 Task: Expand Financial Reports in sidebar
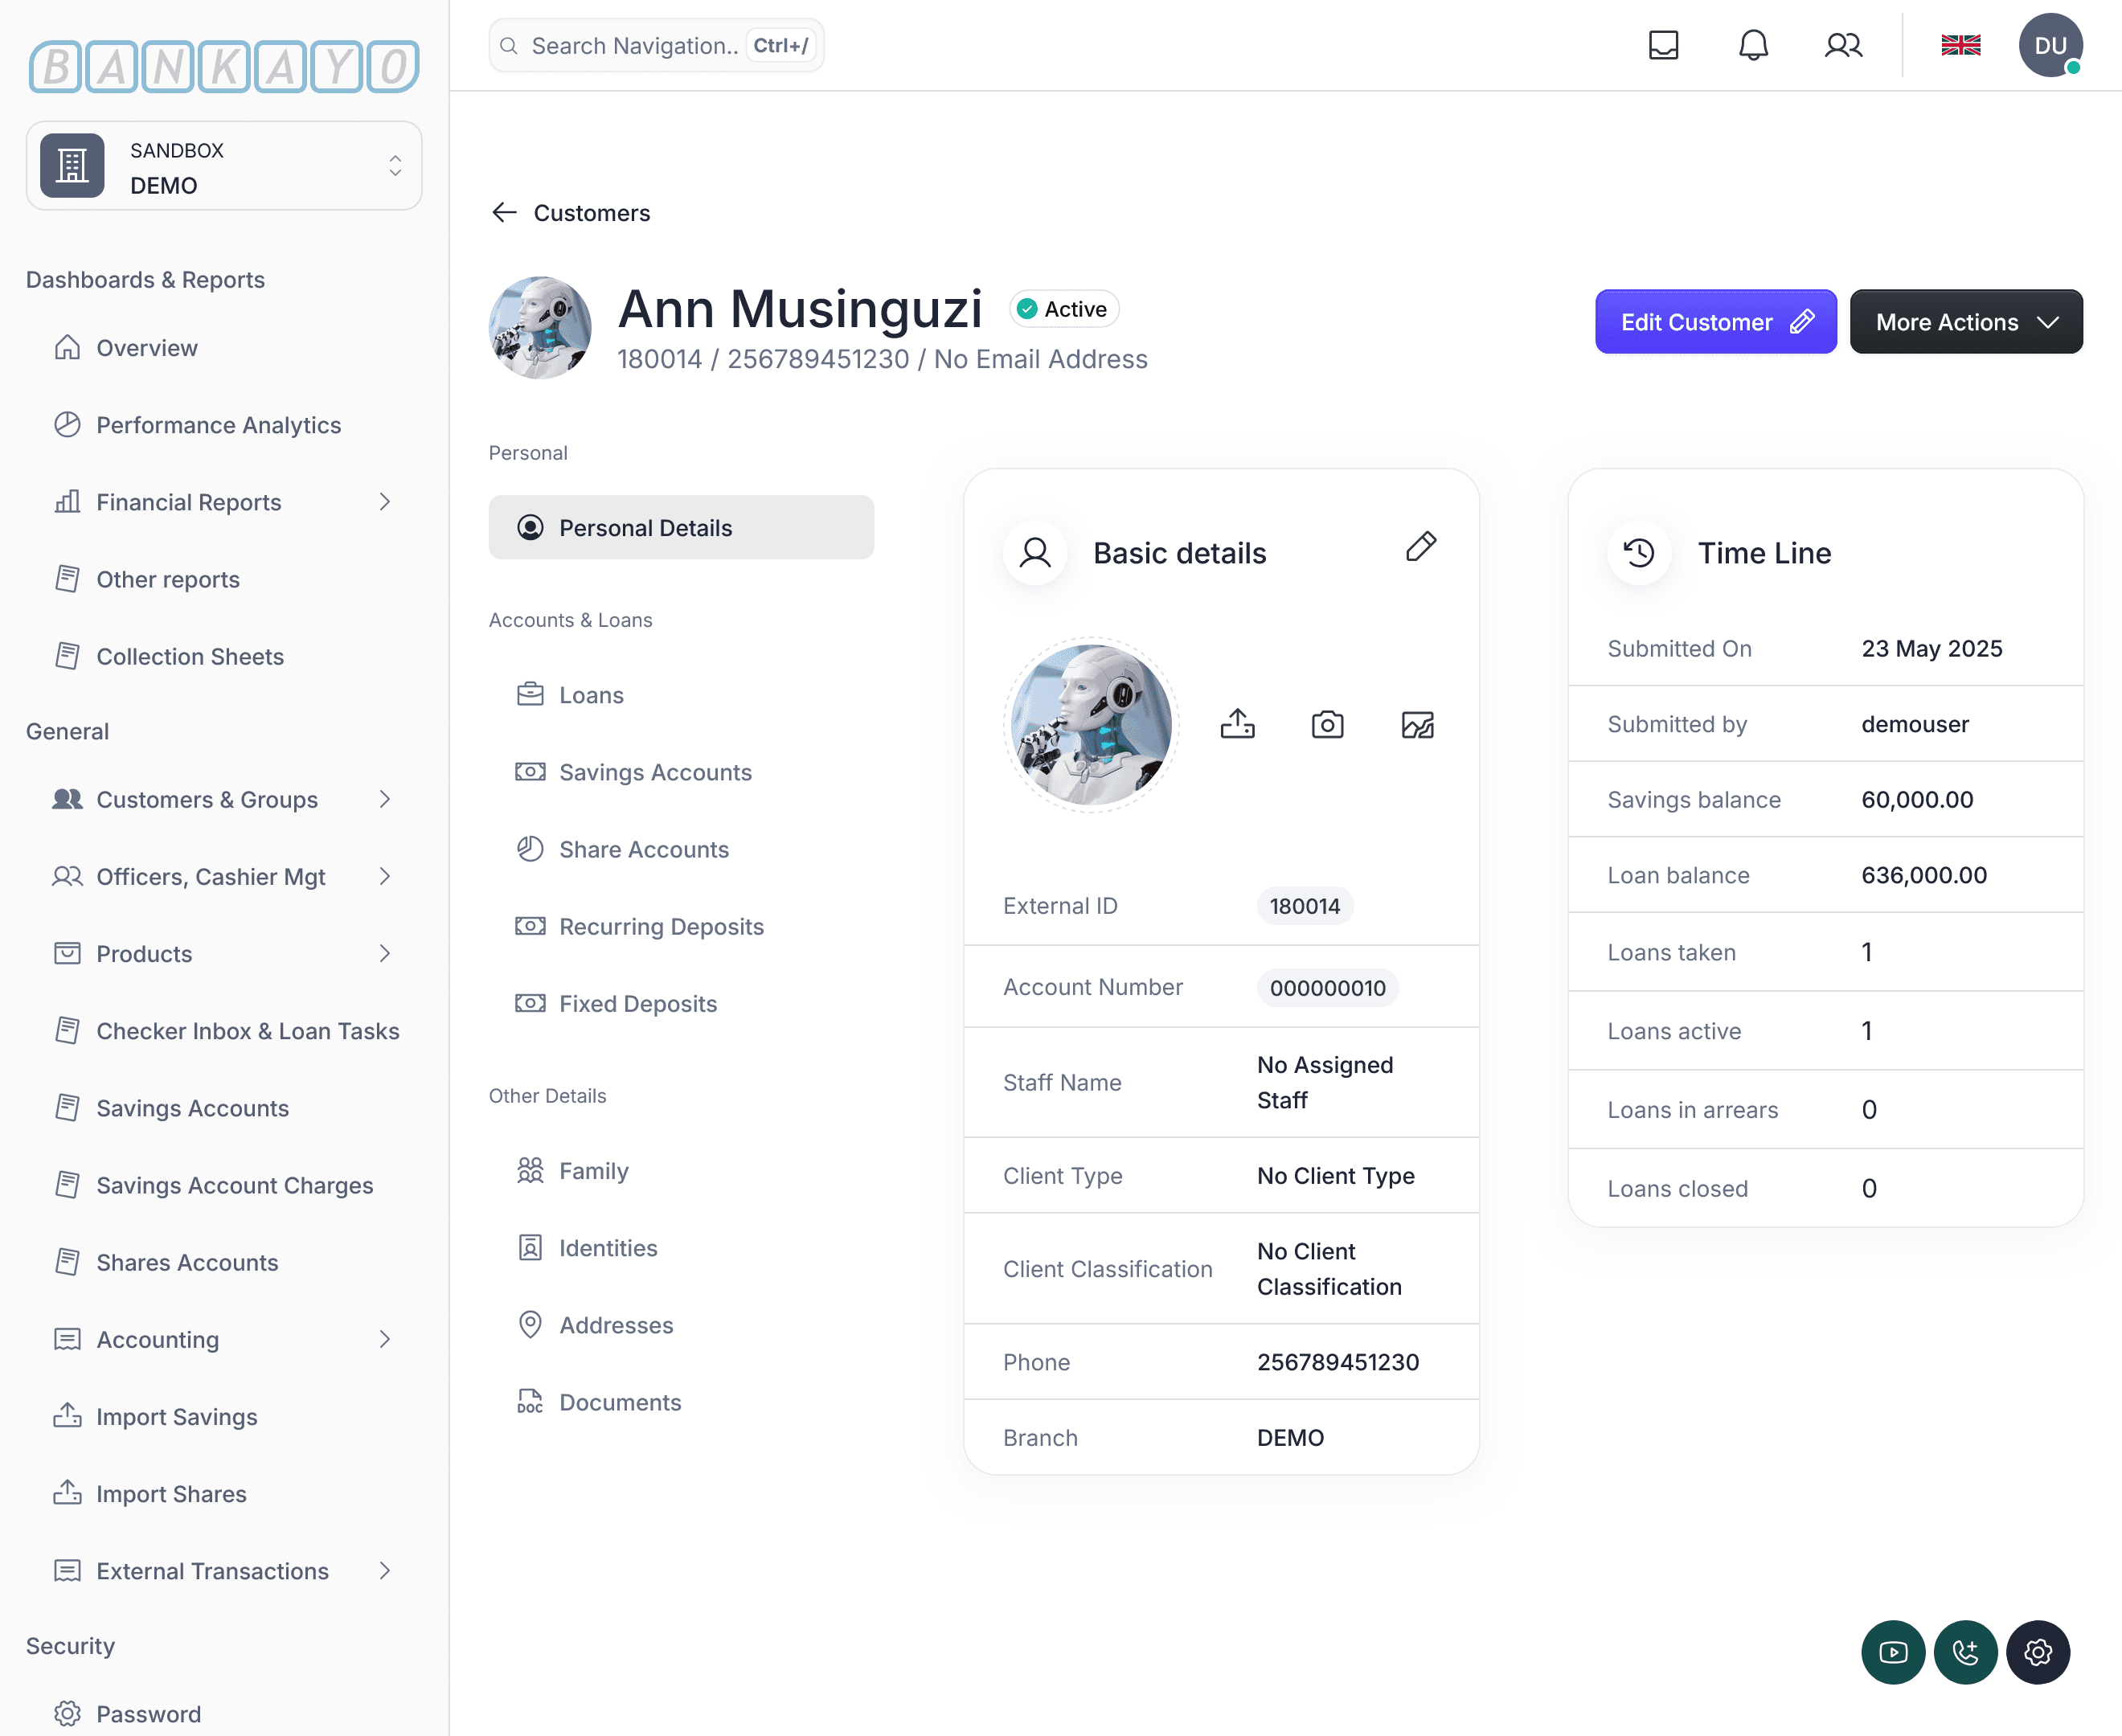coord(222,502)
